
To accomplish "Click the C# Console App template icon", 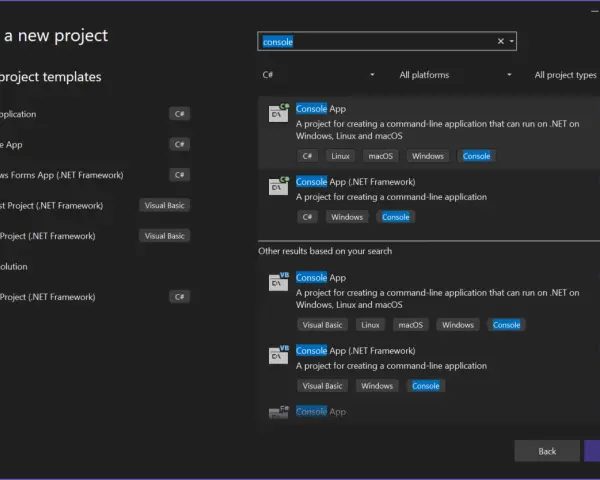I will [279, 113].
